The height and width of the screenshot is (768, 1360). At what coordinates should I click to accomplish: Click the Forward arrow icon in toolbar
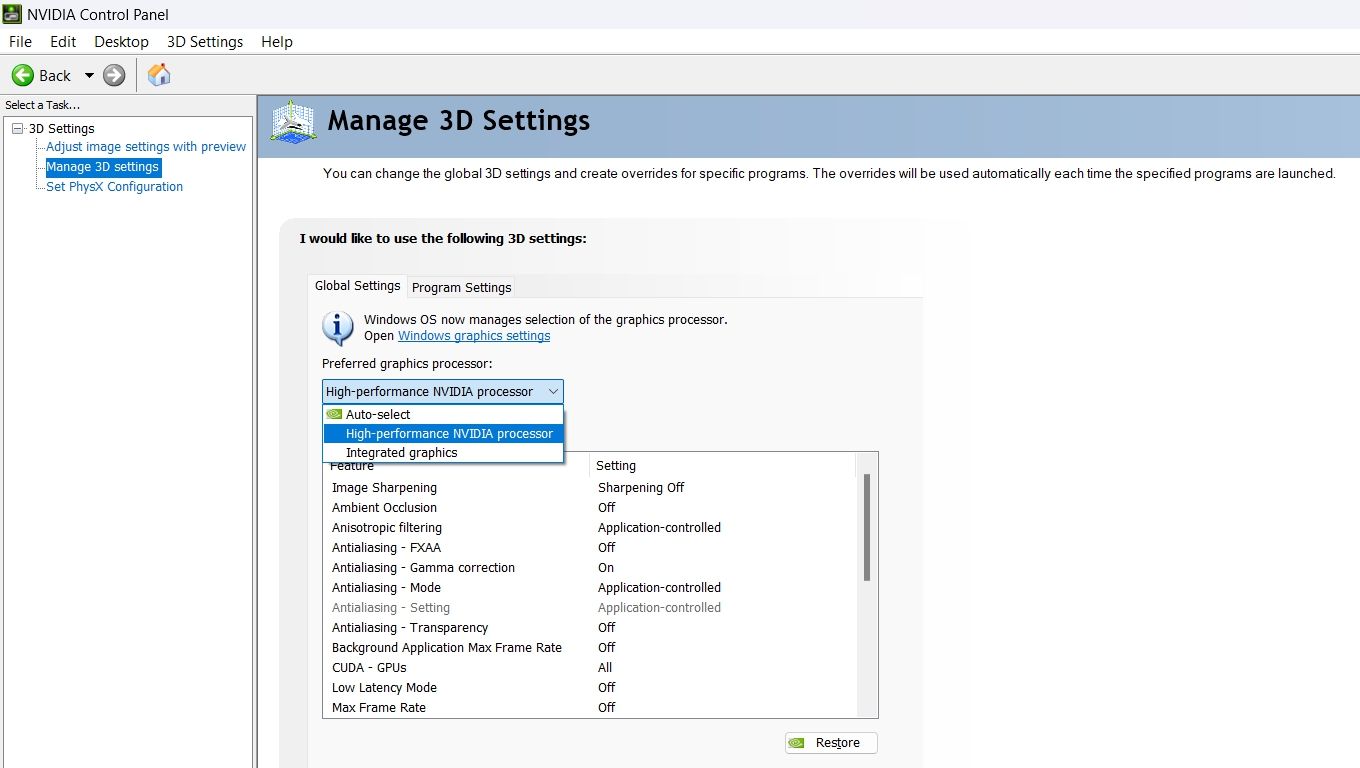click(x=114, y=75)
